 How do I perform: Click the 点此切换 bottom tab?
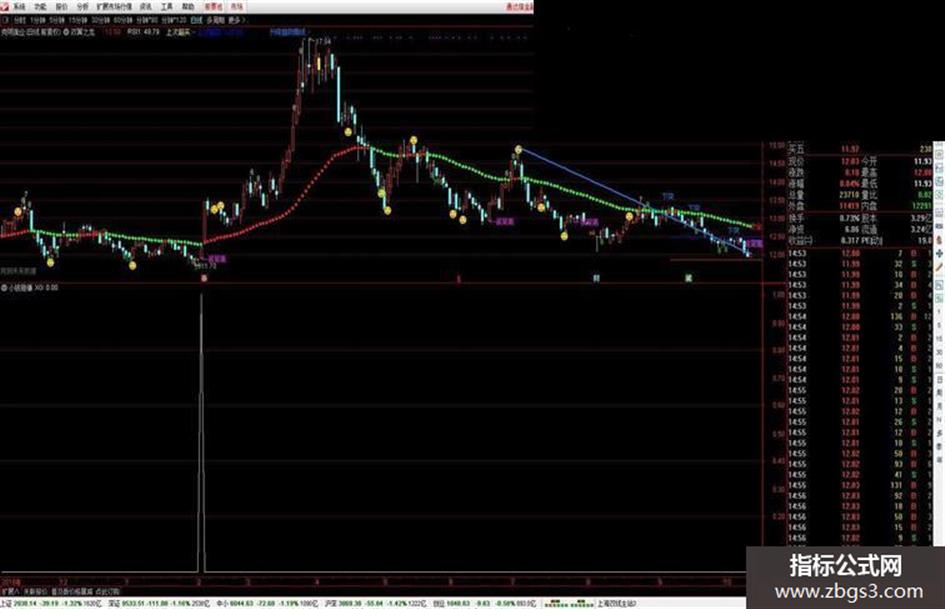108,592
